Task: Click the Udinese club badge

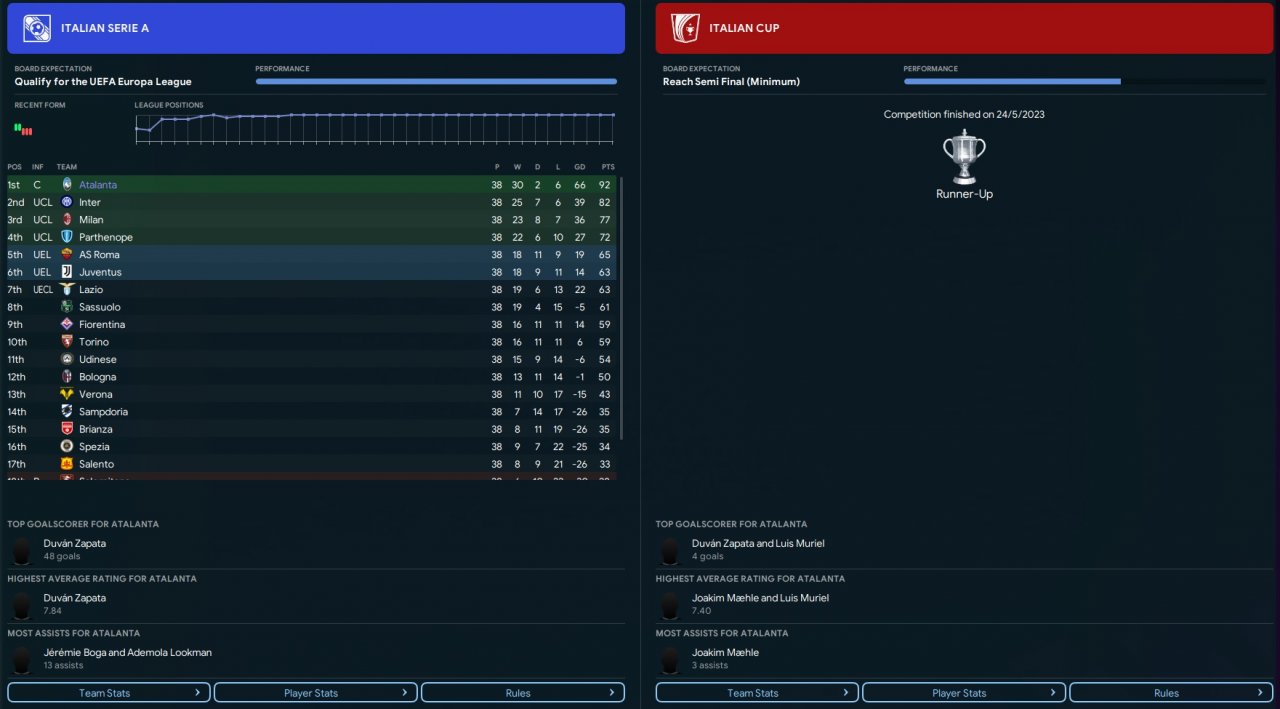Action: pos(67,360)
